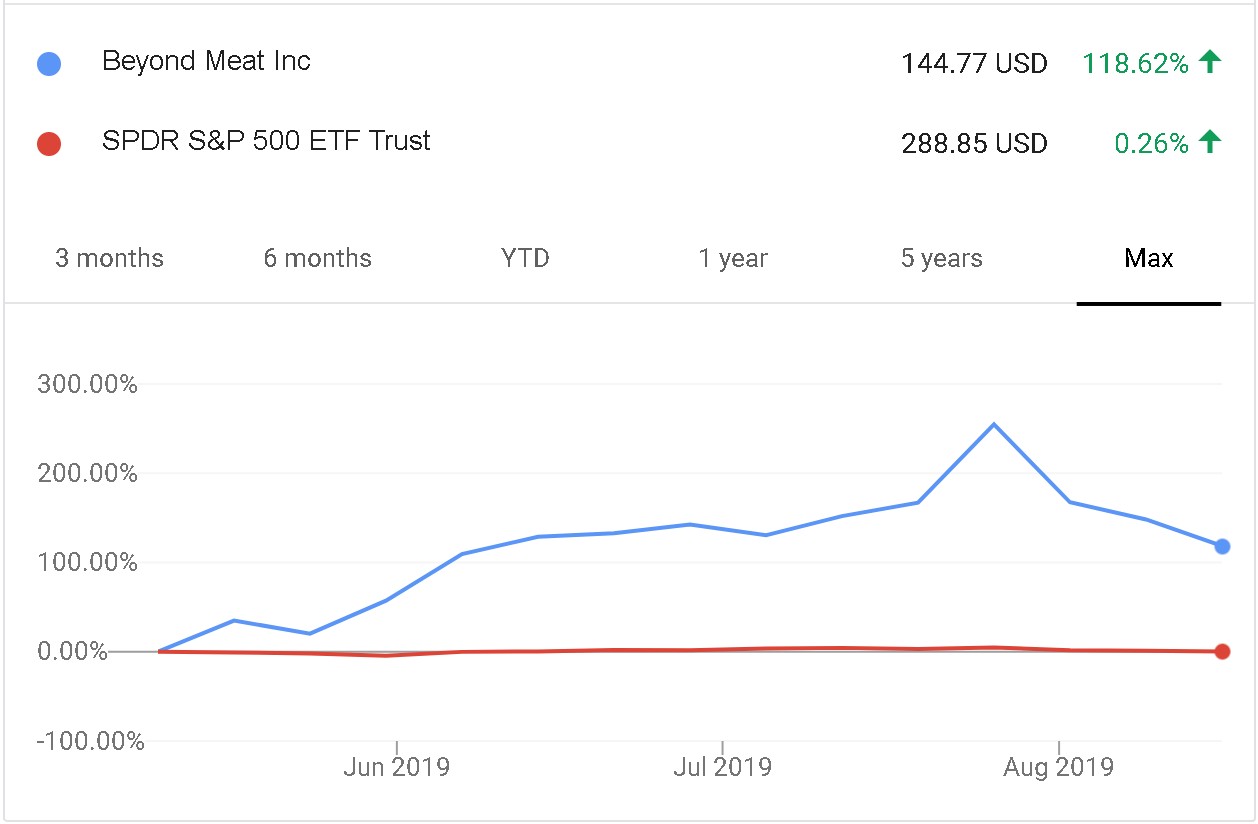Show the YTD time range

525,258
